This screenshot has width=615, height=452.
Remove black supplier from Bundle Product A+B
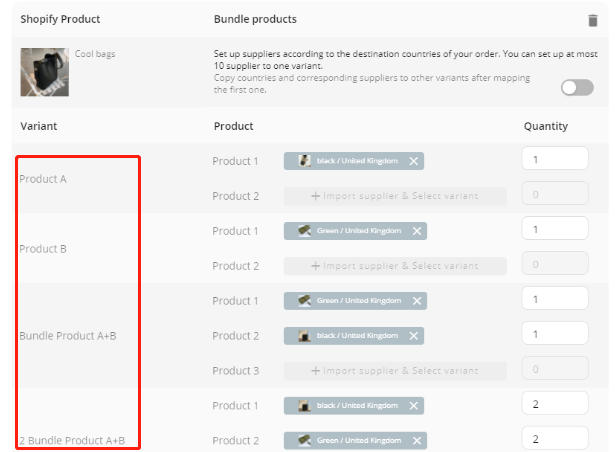coord(414,336)
